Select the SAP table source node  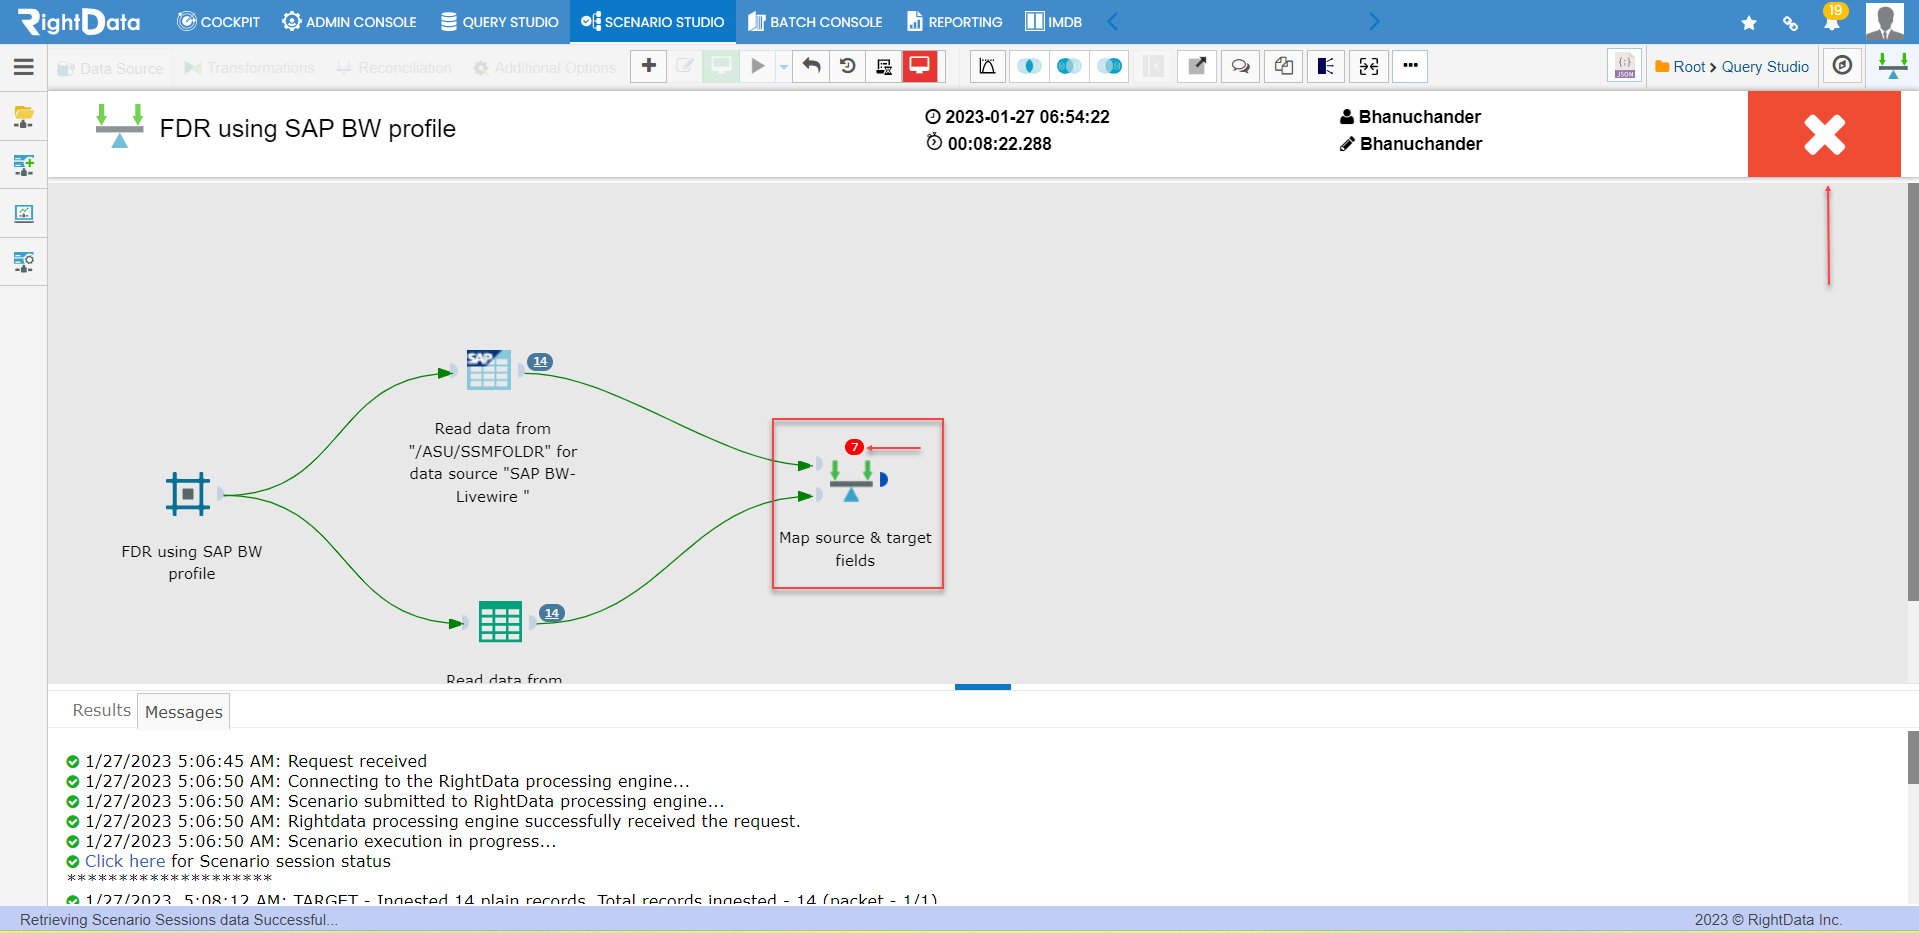[x=489, y=369]
